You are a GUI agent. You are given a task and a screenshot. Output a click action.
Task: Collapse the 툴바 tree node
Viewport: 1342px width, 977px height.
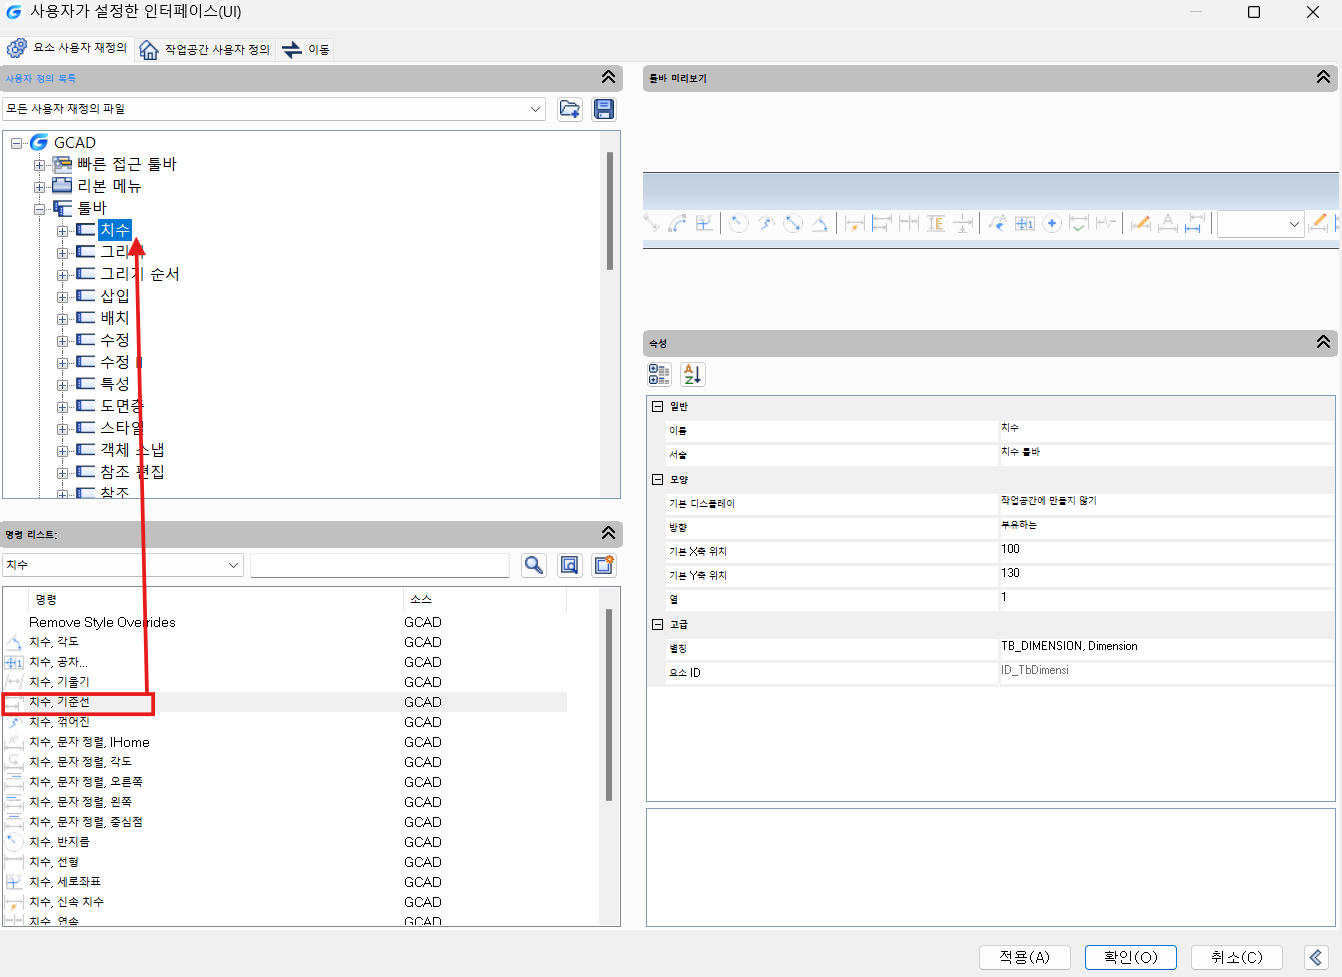tap(40, 209)
